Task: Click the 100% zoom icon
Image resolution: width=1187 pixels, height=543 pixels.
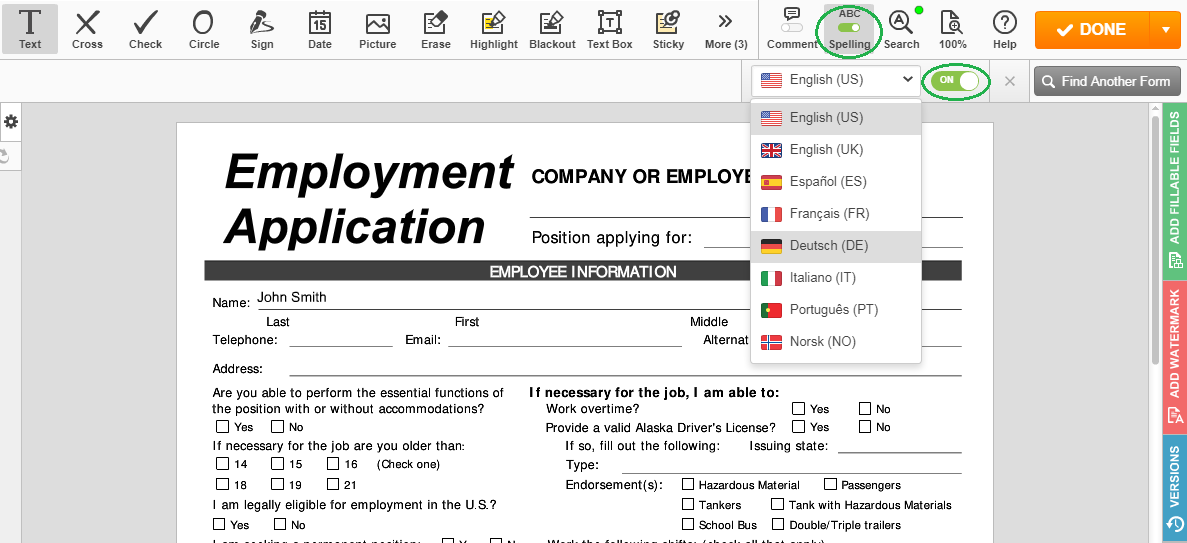Action: [952, 30]
